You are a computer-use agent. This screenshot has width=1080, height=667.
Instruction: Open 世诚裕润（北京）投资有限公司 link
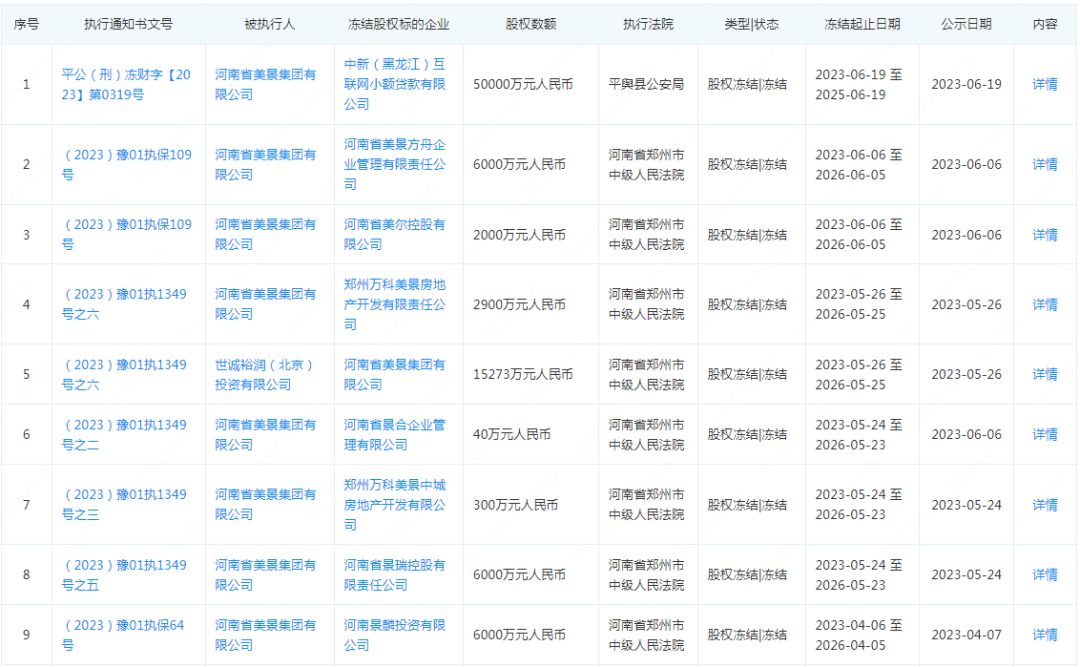click(264, 374)
